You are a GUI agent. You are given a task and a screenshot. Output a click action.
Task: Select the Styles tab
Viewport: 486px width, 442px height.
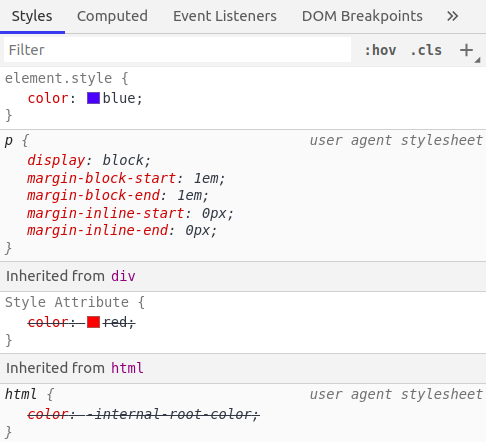pos(32,16)
